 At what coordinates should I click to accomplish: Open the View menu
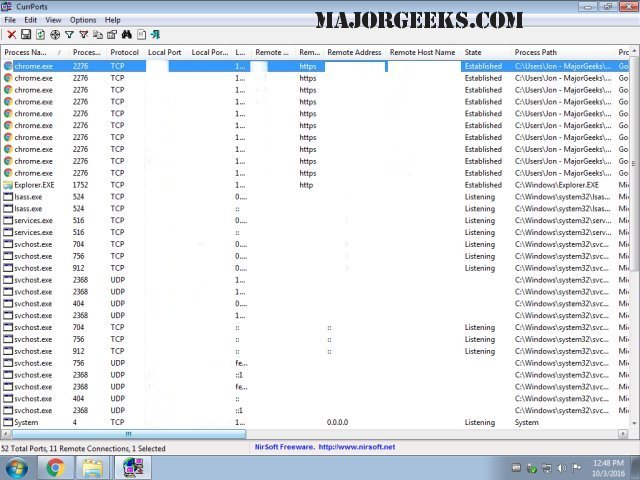(x=53, y=20)
